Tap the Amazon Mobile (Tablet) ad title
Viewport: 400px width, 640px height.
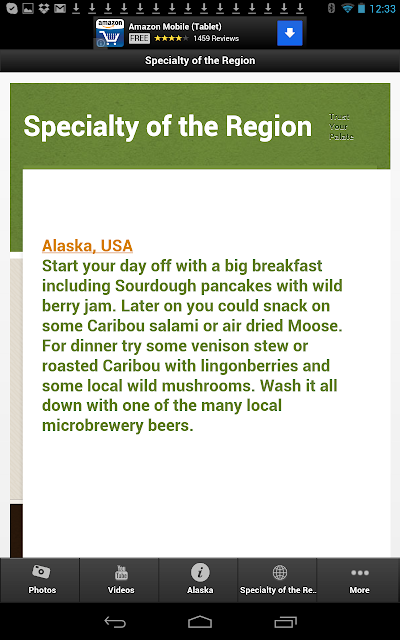(175, 27)
